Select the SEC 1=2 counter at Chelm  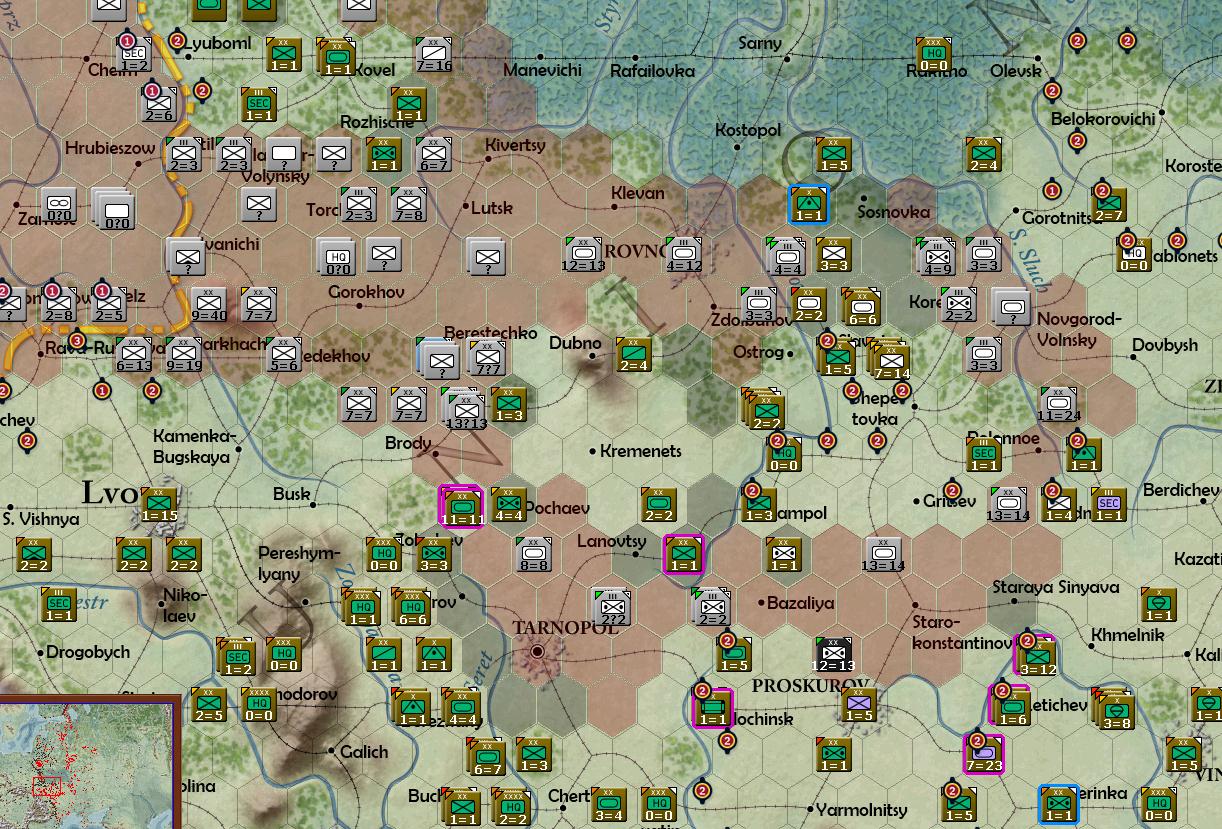[x=134, y=54]
